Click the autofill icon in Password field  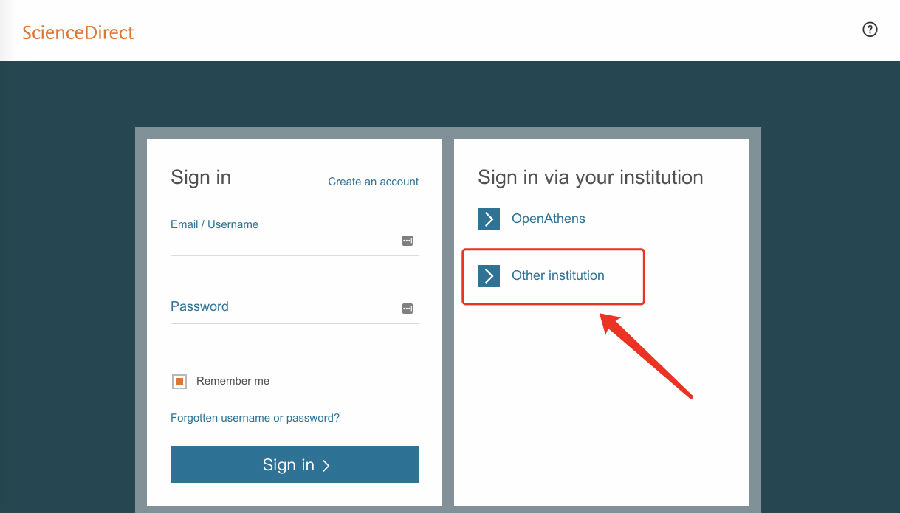(x=408, y=308)
